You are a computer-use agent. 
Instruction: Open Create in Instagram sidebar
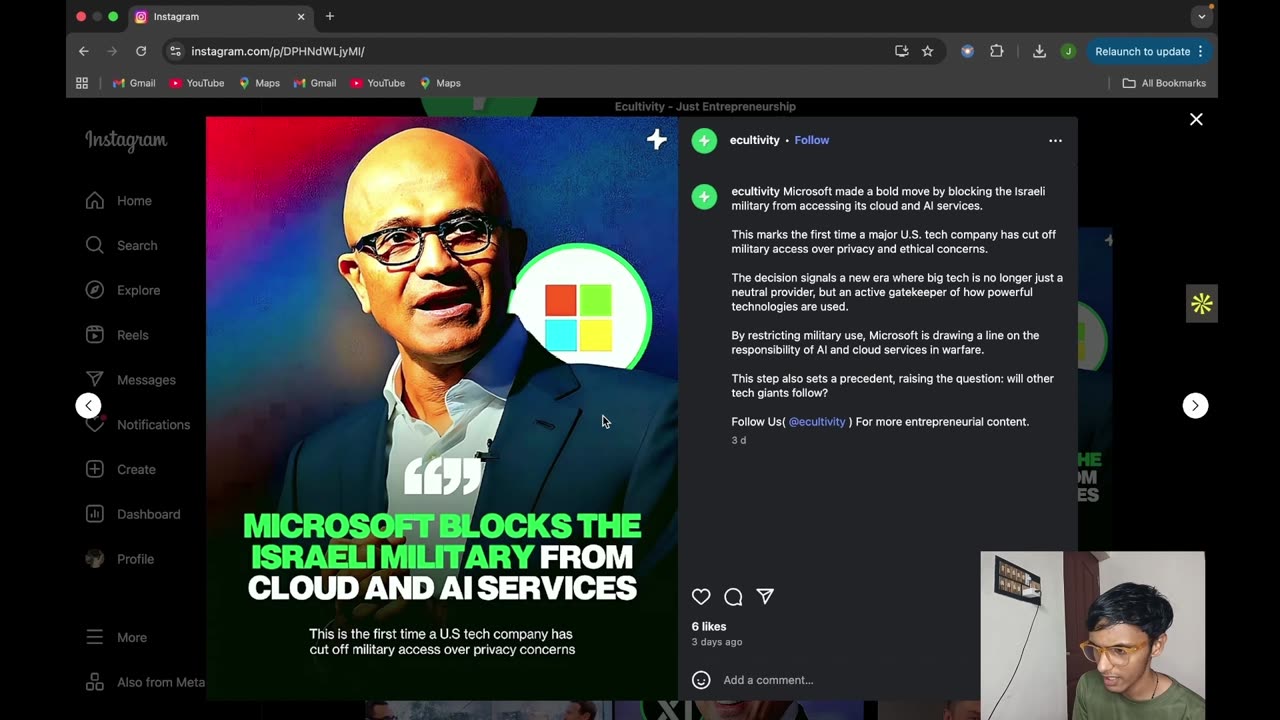tap(121, 469)
